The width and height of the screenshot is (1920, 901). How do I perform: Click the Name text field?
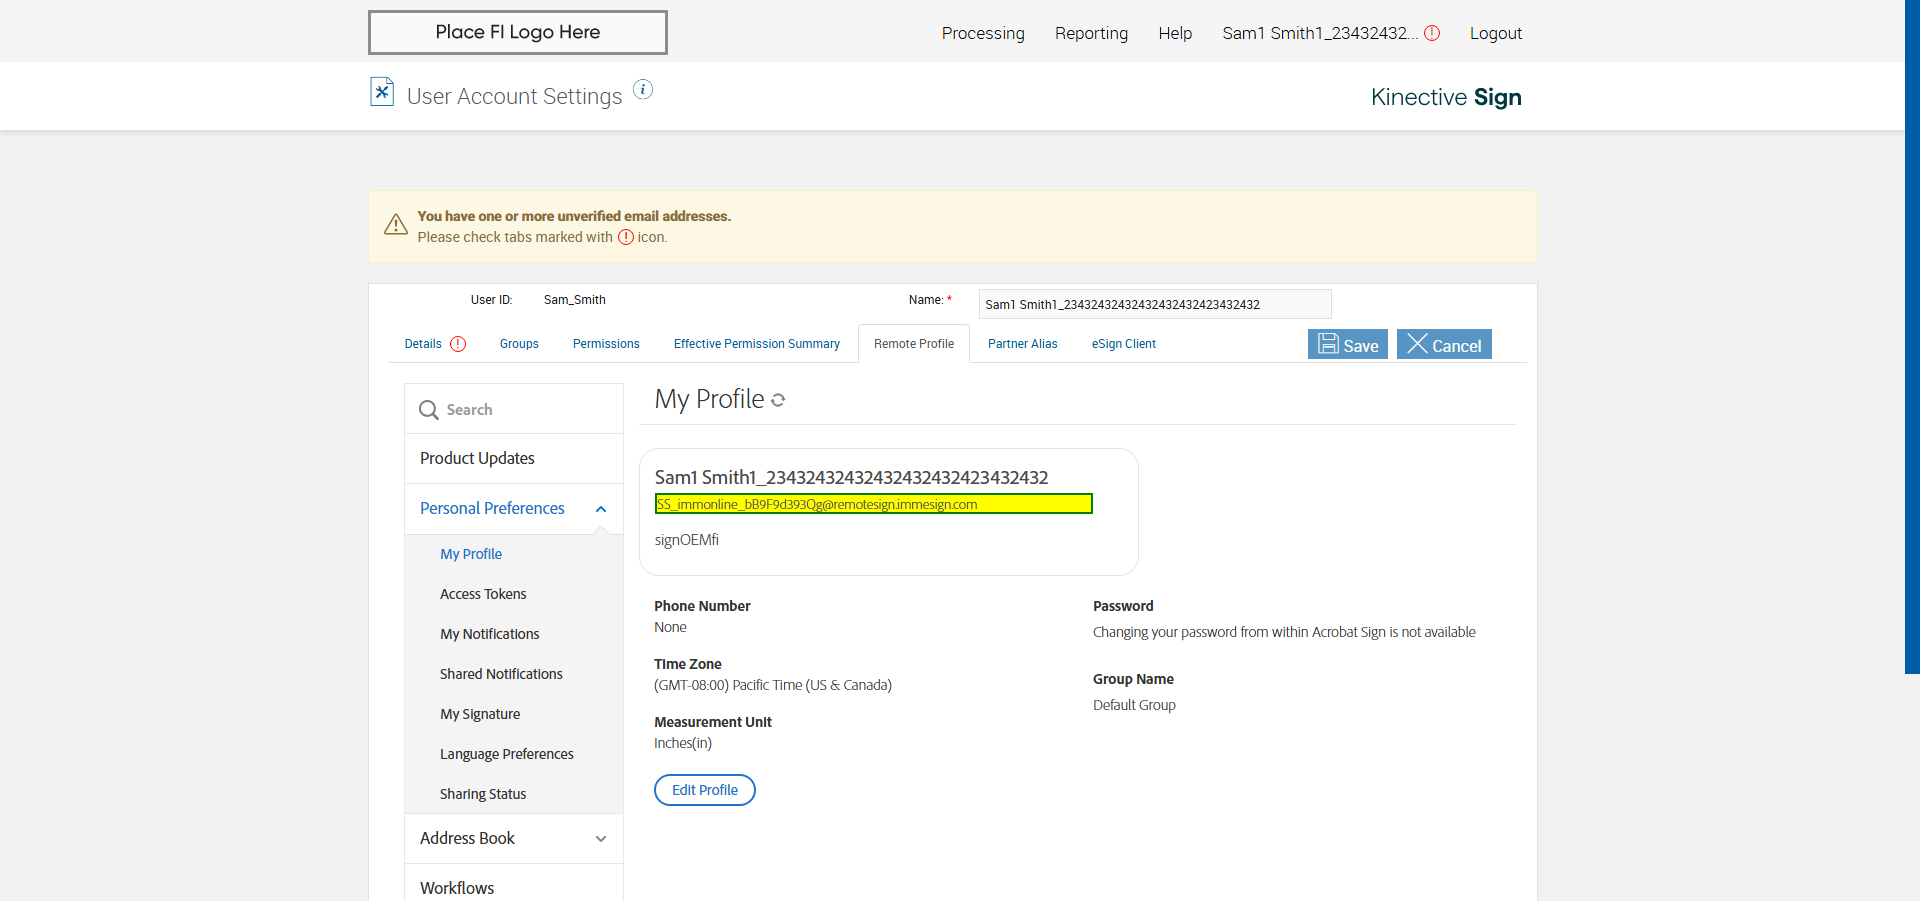pyautogui.click(x=1154, y=304)
